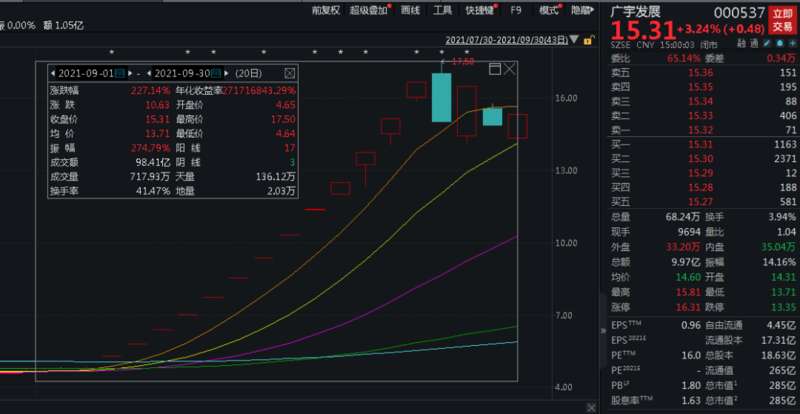Screen dimensions: 800x414
Task: Click the 总量 value 68.24万
Action: point(683,217)
